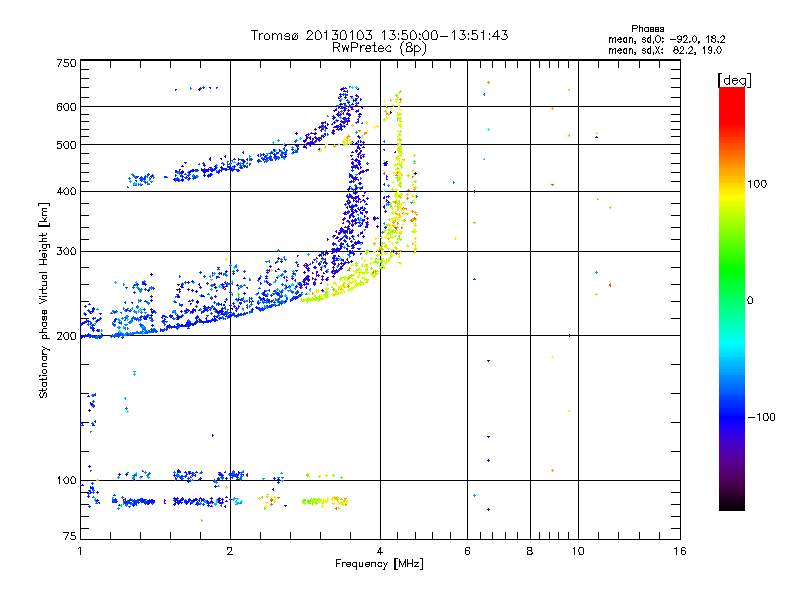The image size is (800, 600).
Task: Click the x-axis tick label '10'
Action: [x=578, y=551]
